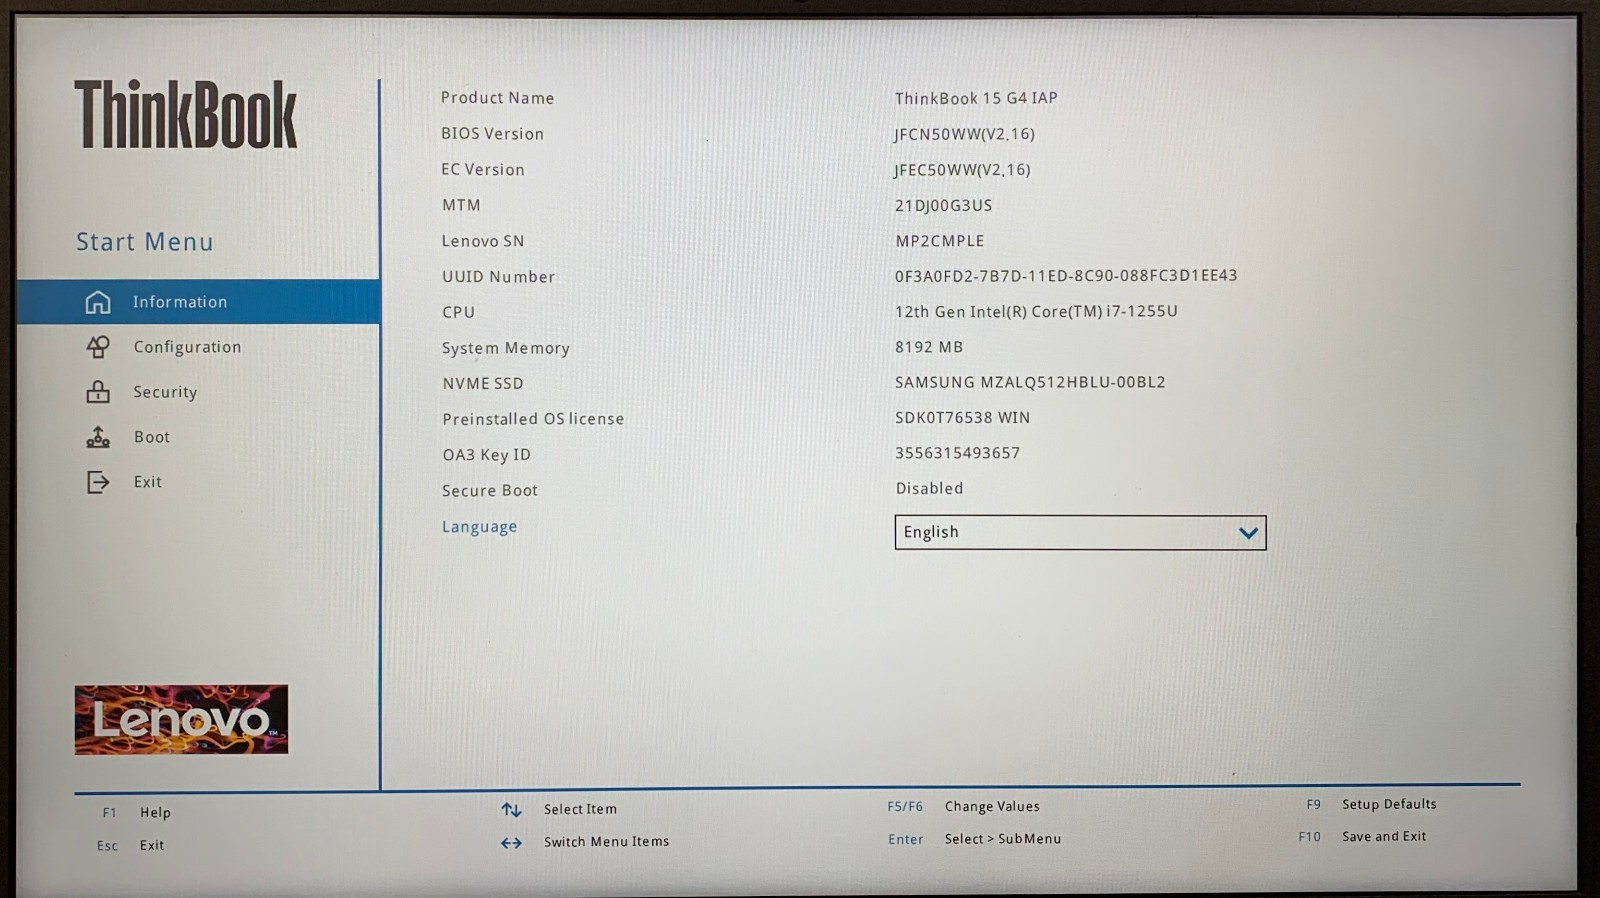Image resolution: width=1600 pixels, height=898 pixels.
Task: Click the SAMSUNG MZALQ512HBLU-00BL2 value
Action: coord(1030,382)
